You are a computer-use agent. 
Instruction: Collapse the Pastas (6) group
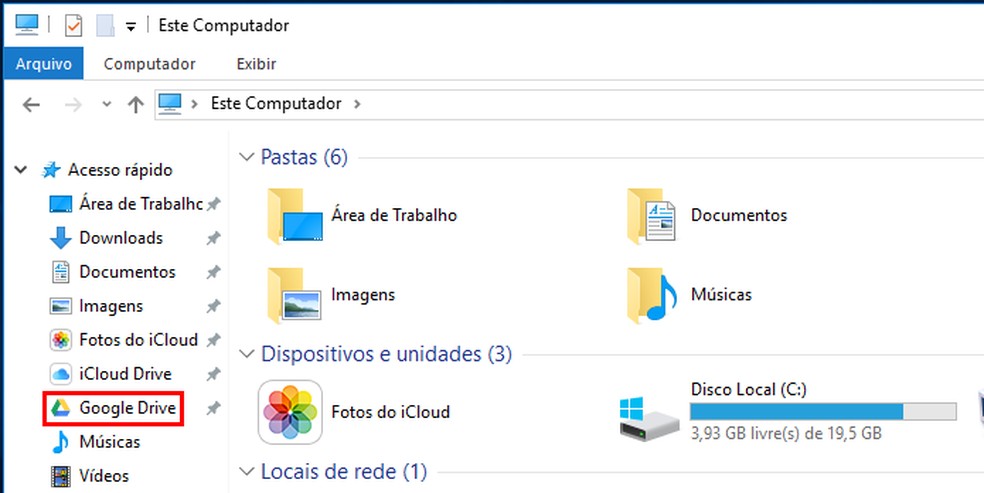point(247,157)
